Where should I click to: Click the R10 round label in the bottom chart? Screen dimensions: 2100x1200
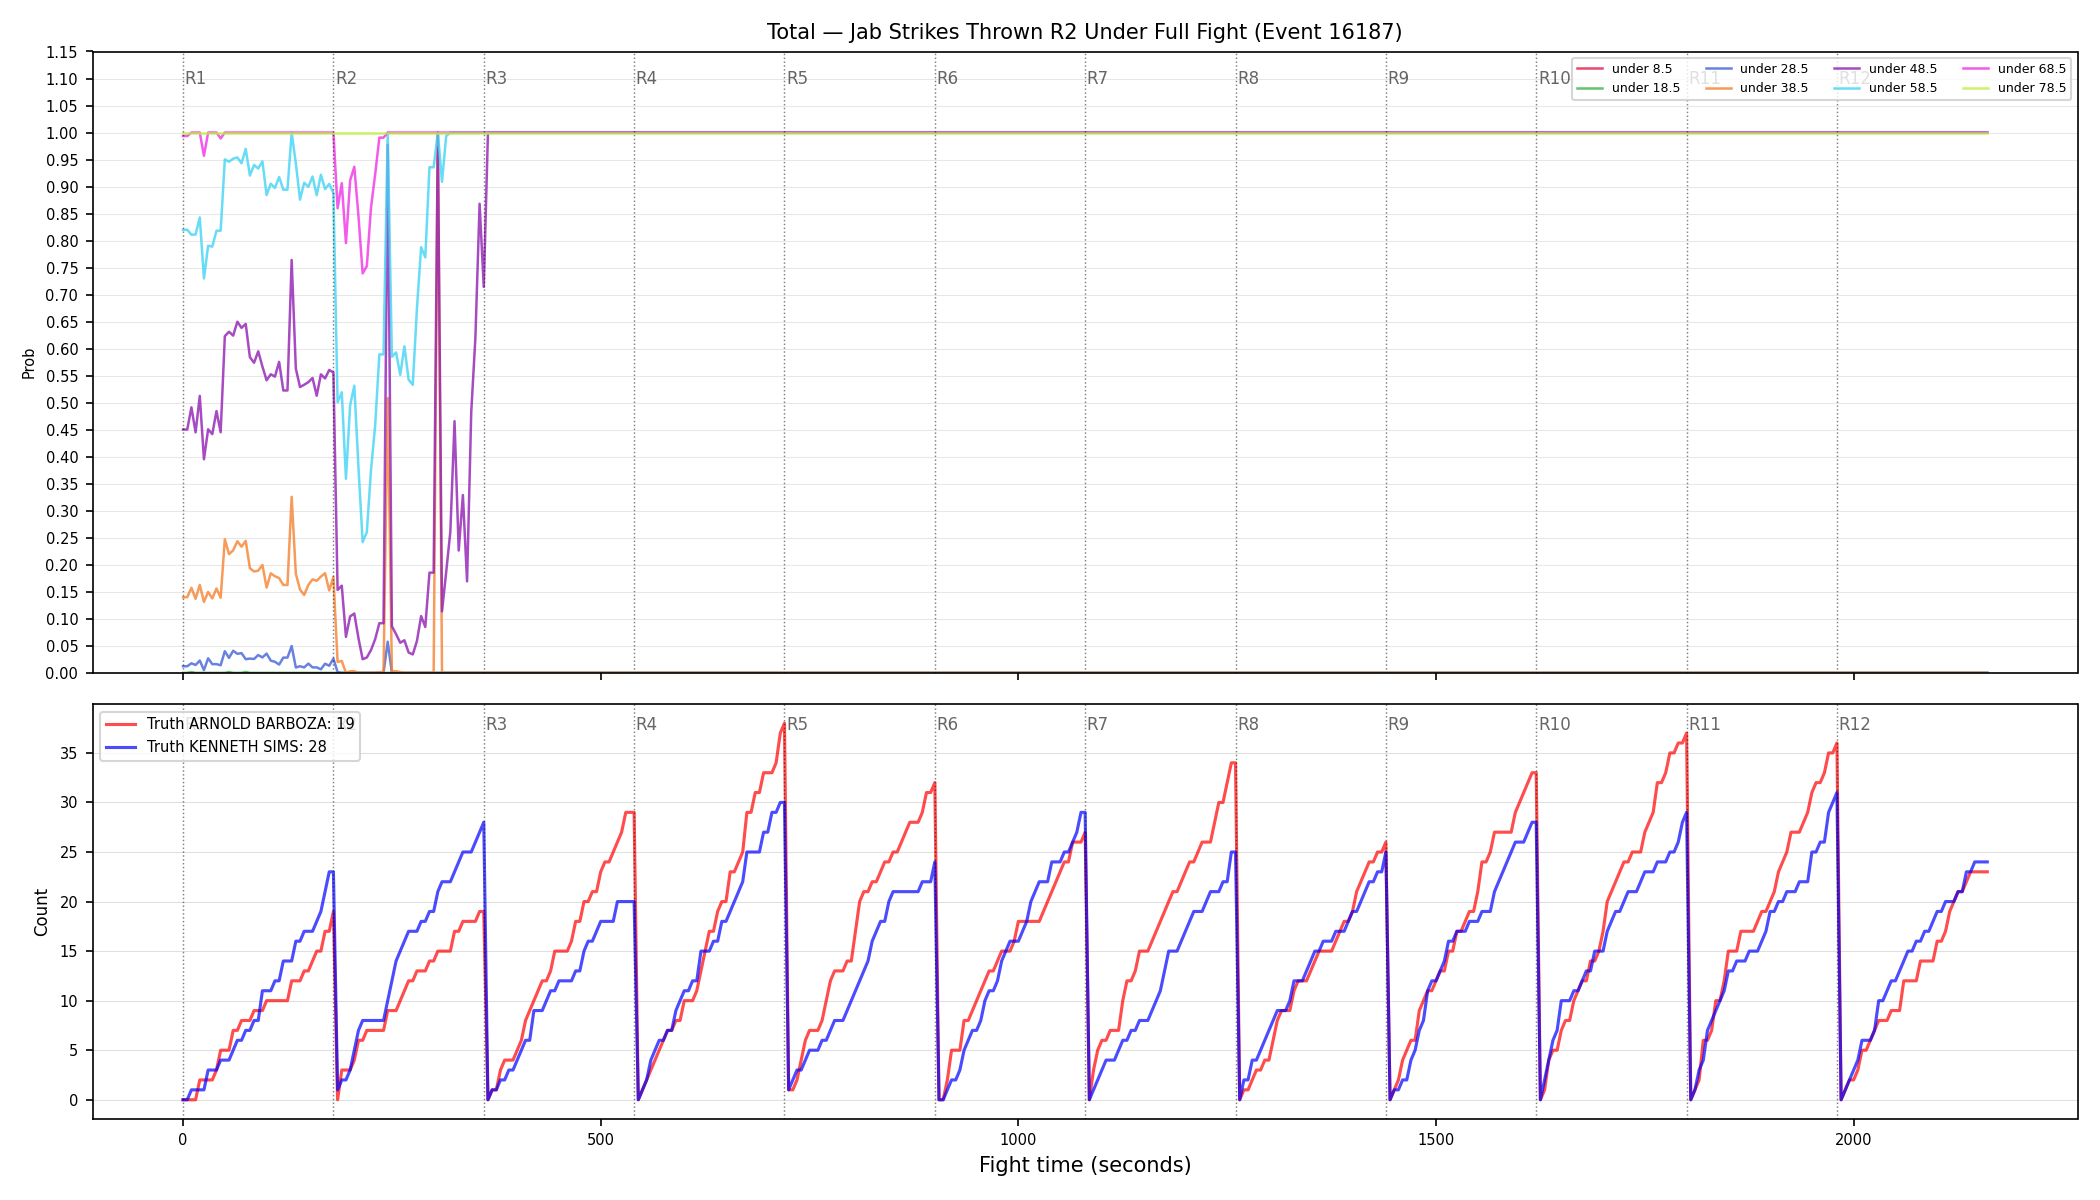pyautogui.click(x=1554, y=724)
